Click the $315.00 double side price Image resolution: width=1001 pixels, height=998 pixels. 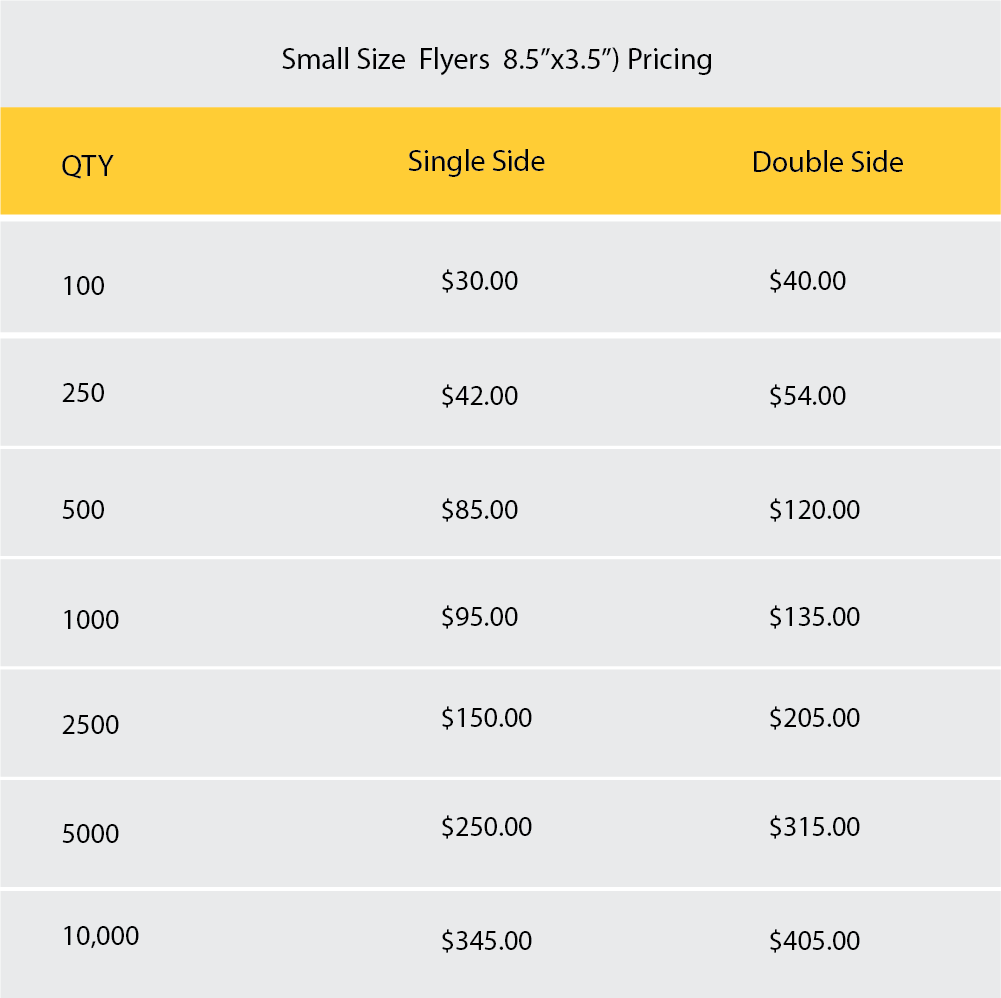tap(814, 827)
